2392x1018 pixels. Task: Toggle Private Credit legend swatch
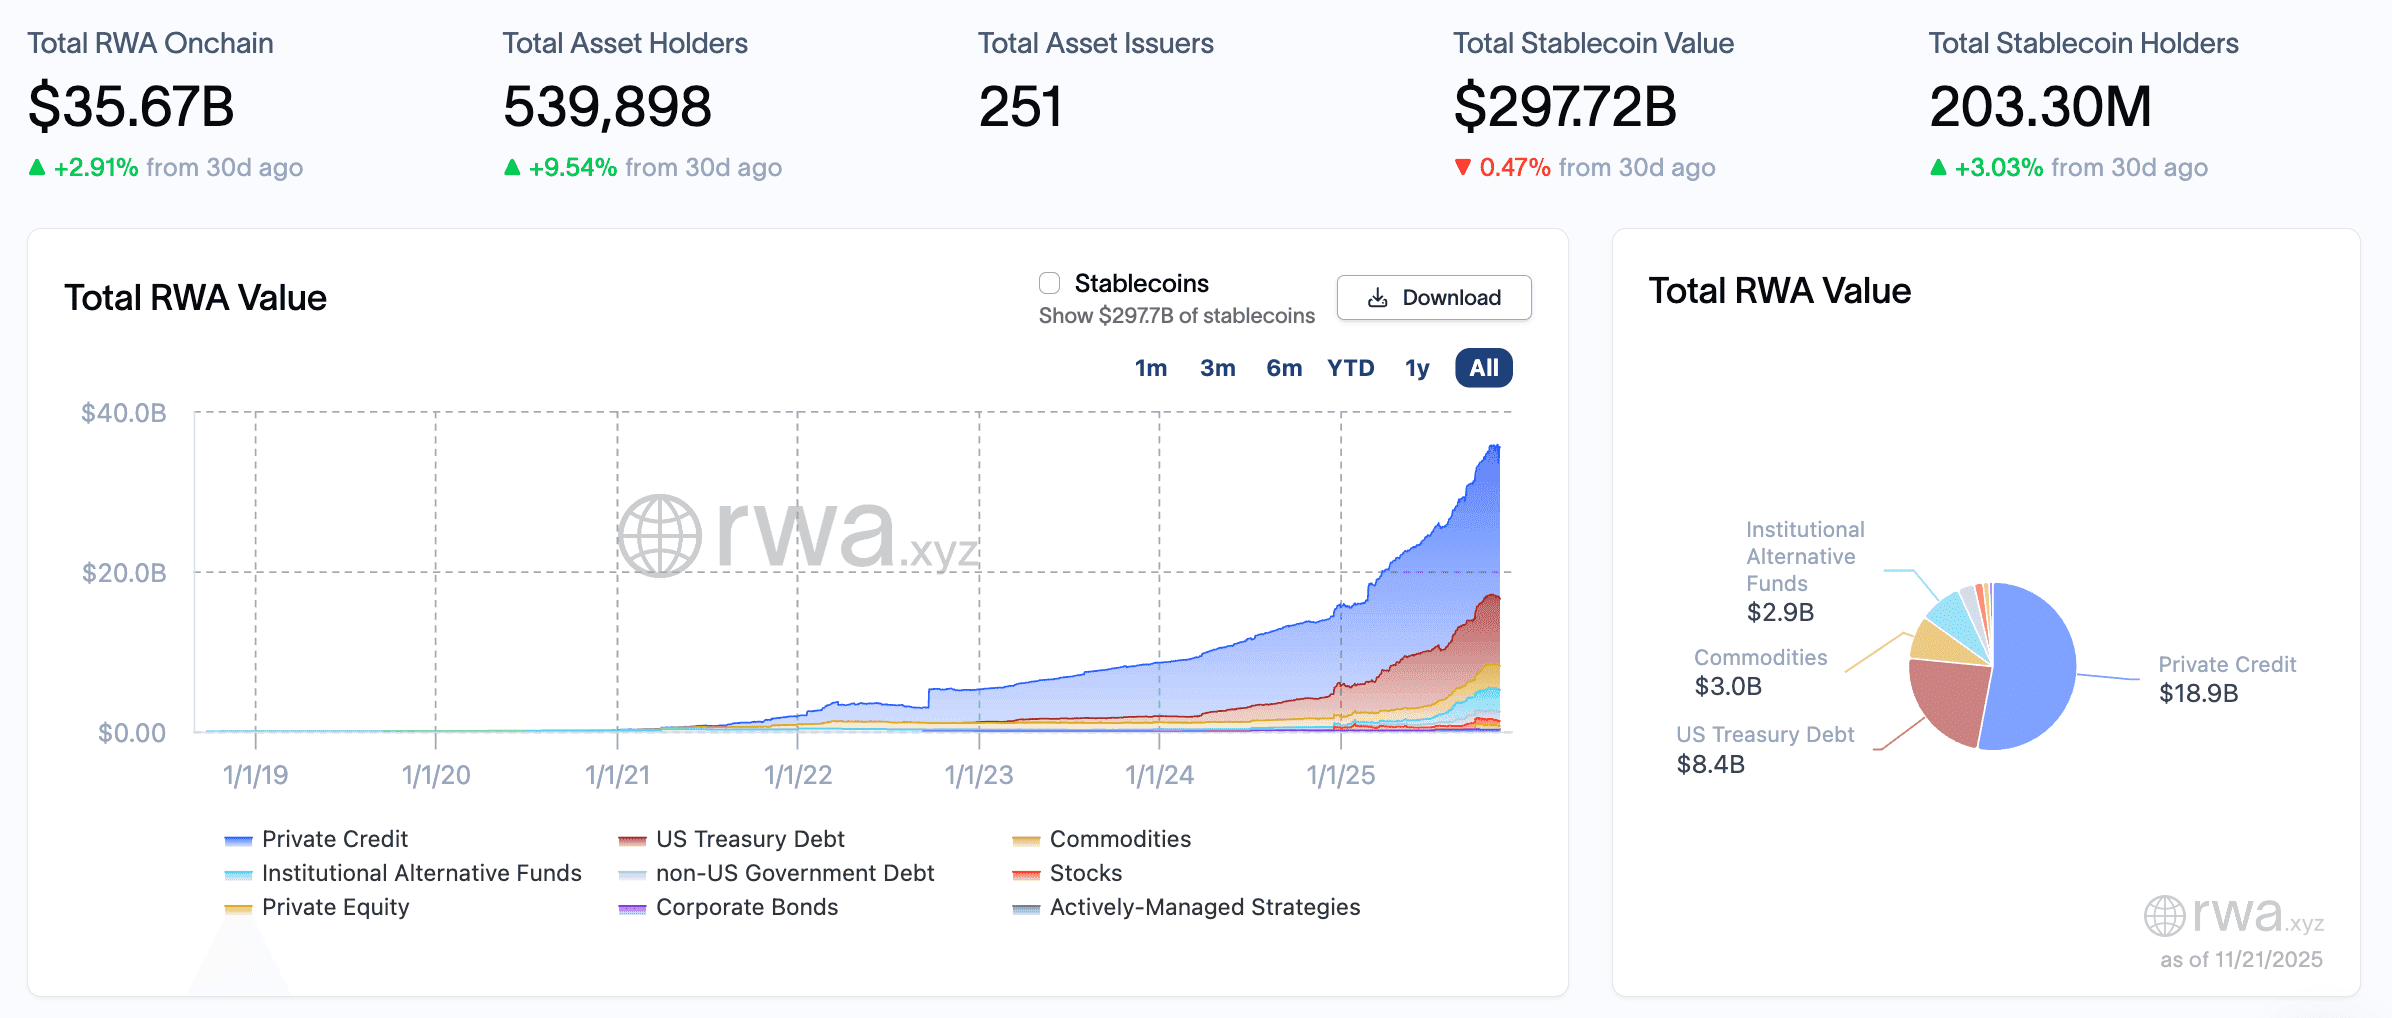pyautogui.click(x=239, y=840)
